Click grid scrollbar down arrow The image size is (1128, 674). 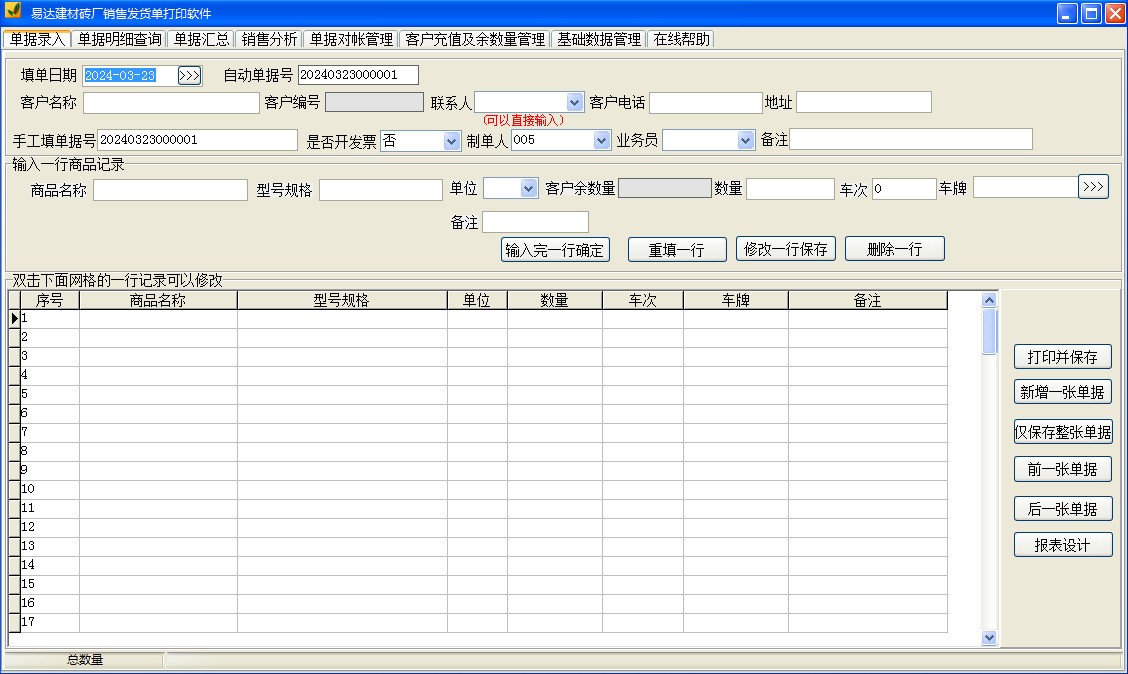989,637
